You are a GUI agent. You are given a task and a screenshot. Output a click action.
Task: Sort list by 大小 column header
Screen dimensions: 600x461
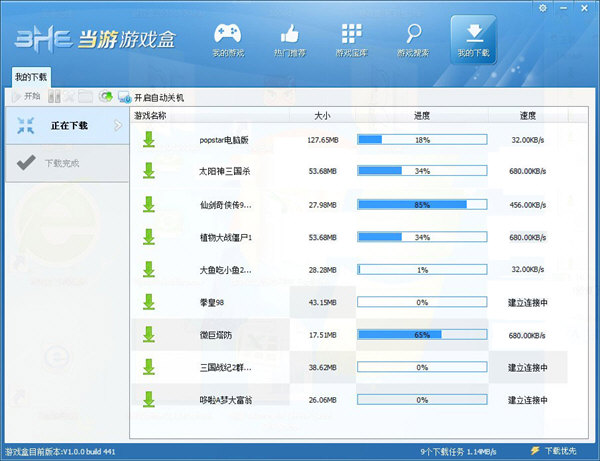click(x=321, y=116)
